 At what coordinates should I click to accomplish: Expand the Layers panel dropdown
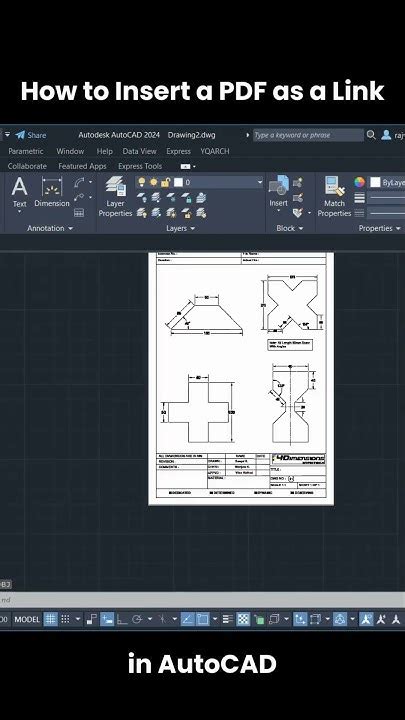coord(180,228)
